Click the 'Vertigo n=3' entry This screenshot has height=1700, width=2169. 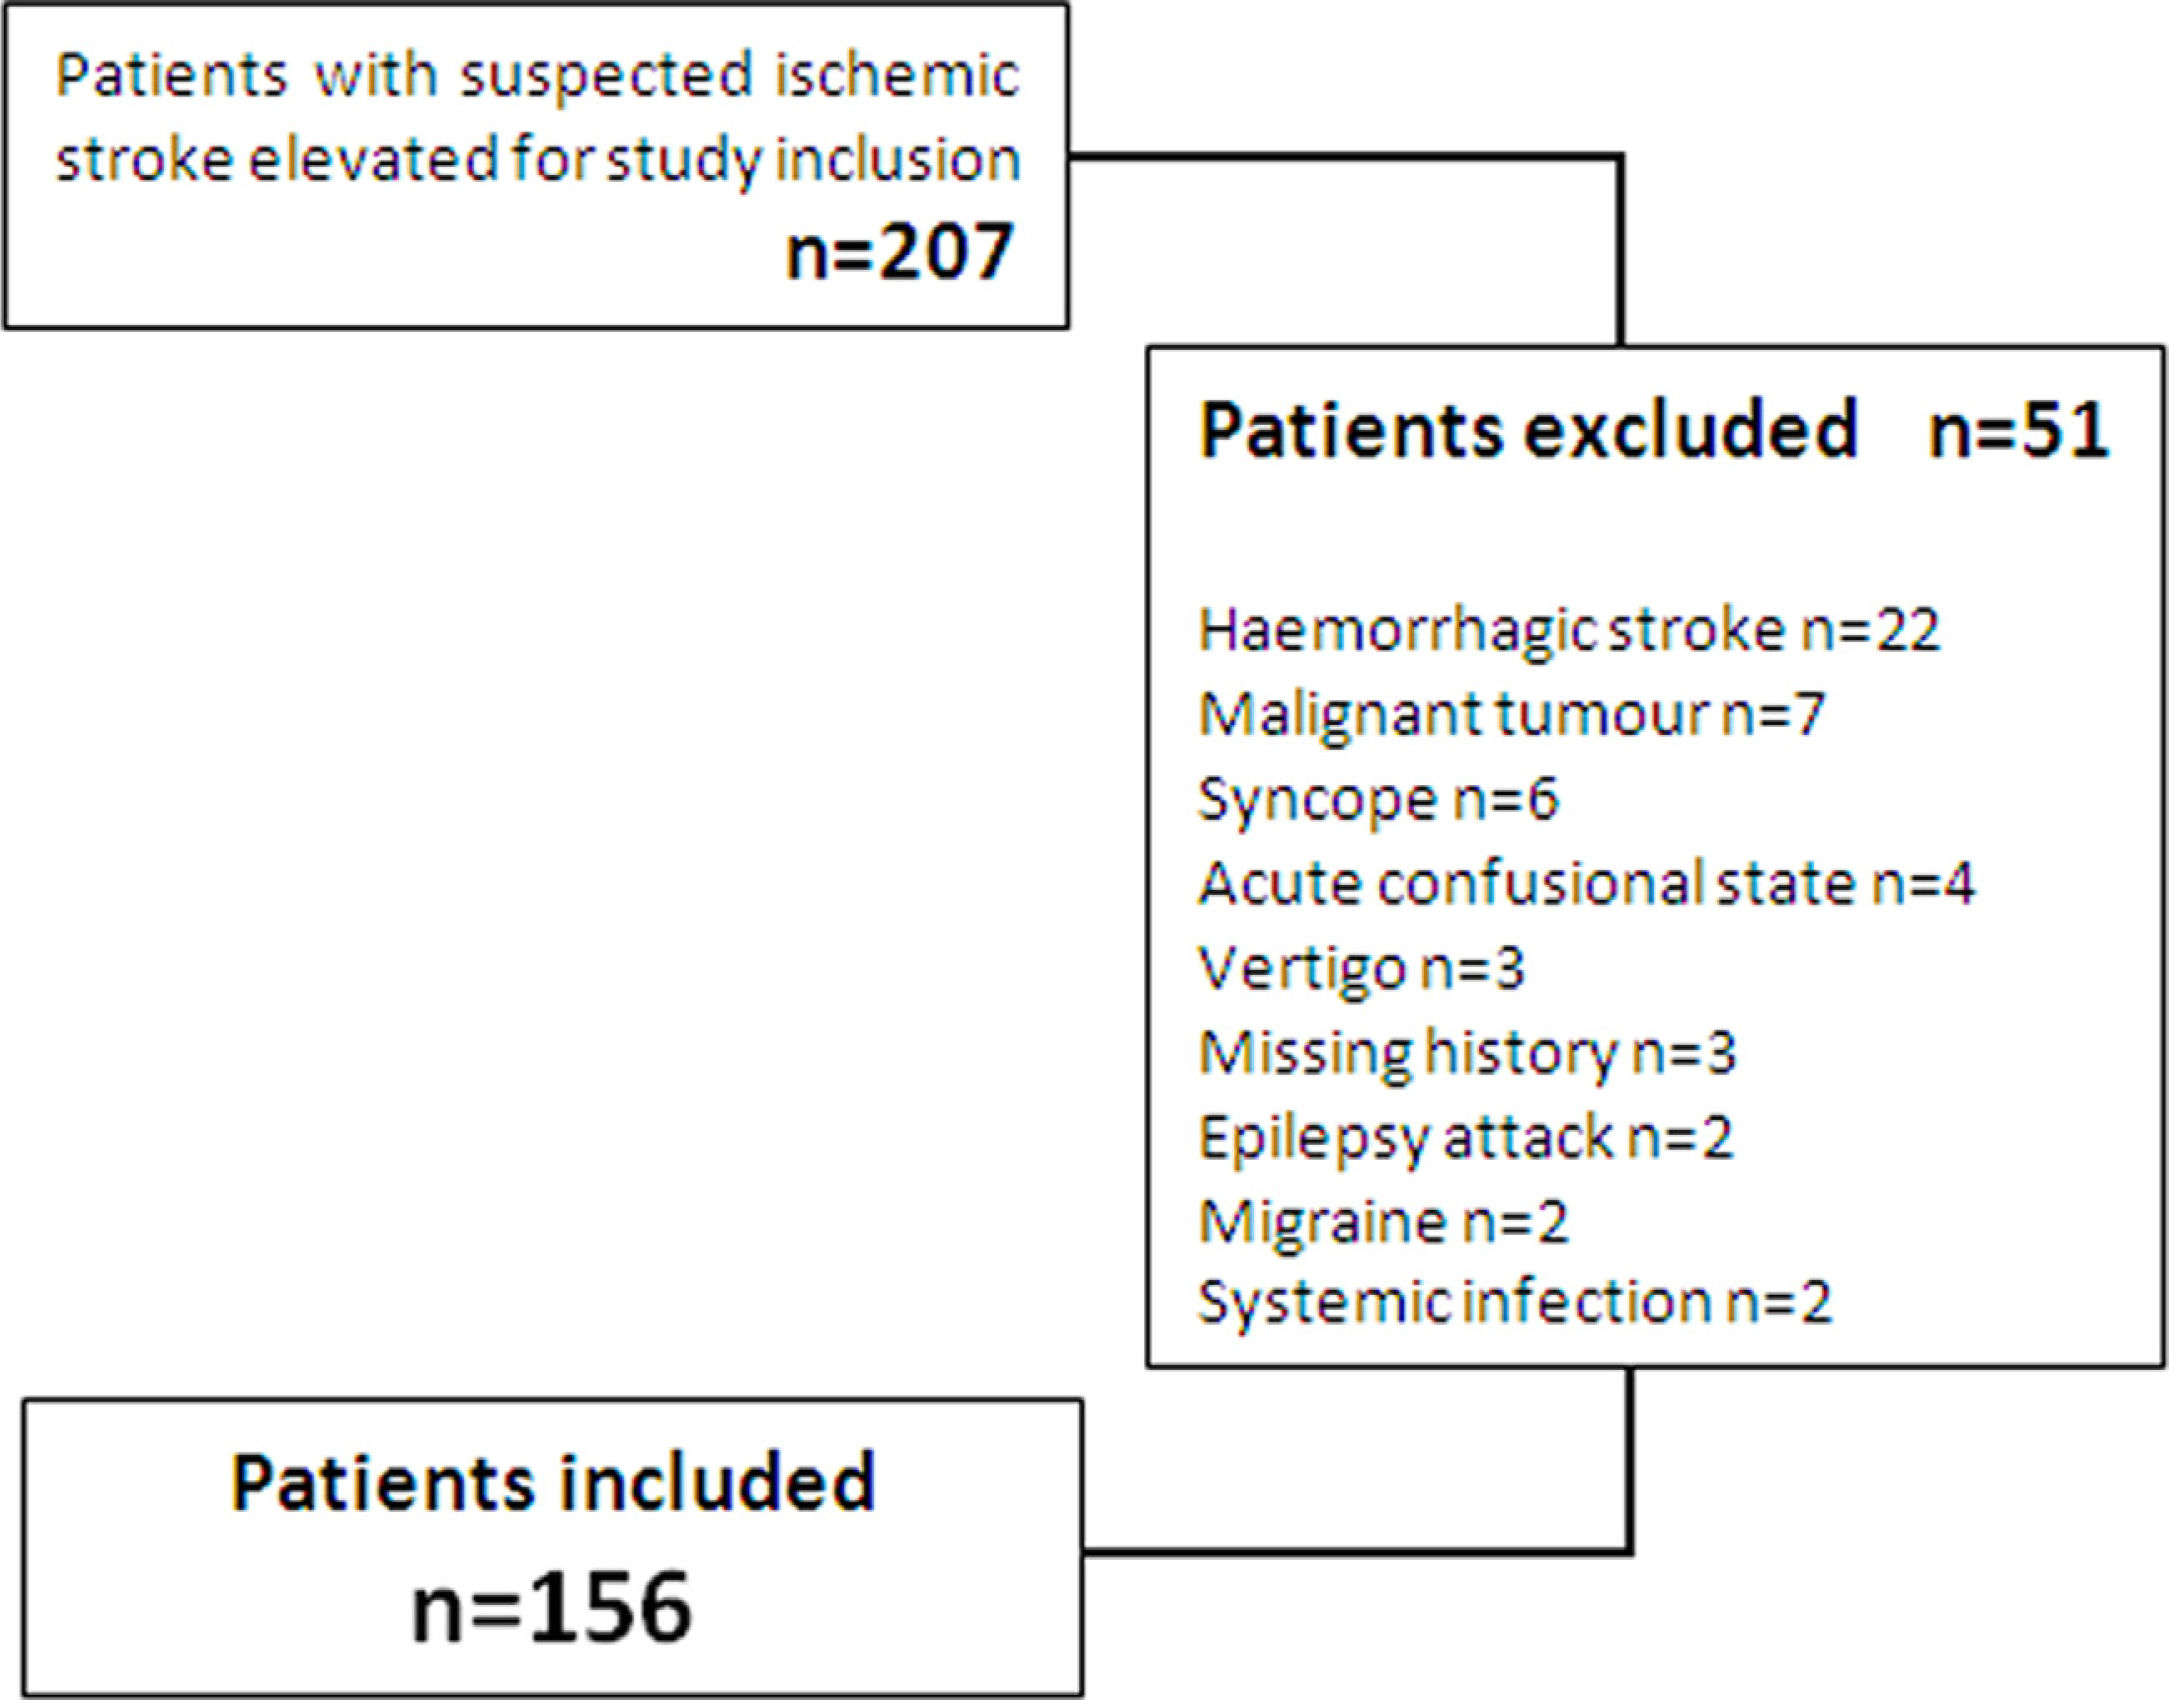click(1361, 968)
